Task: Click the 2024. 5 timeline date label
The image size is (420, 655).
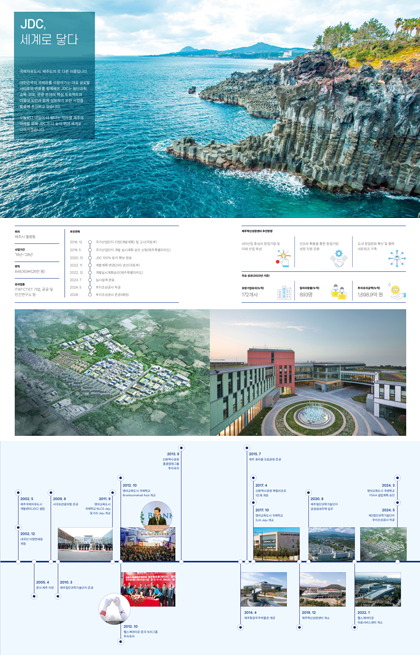Action: pos(388,510)
